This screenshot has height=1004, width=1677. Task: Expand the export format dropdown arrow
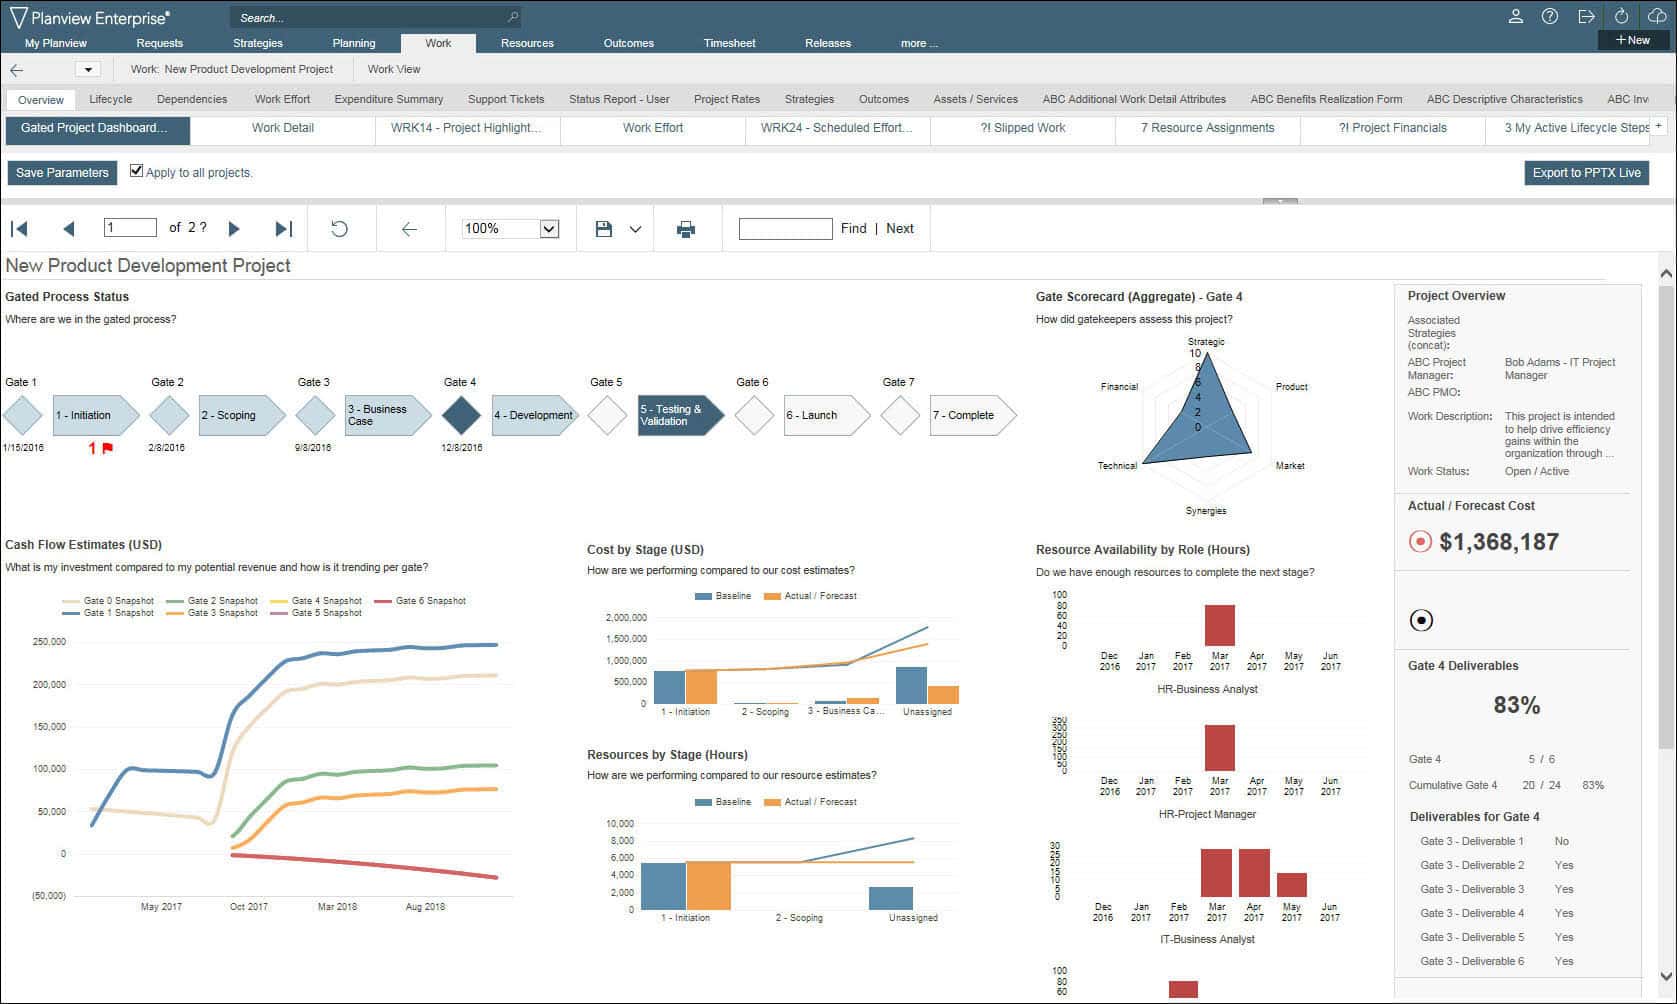point(635,229)
